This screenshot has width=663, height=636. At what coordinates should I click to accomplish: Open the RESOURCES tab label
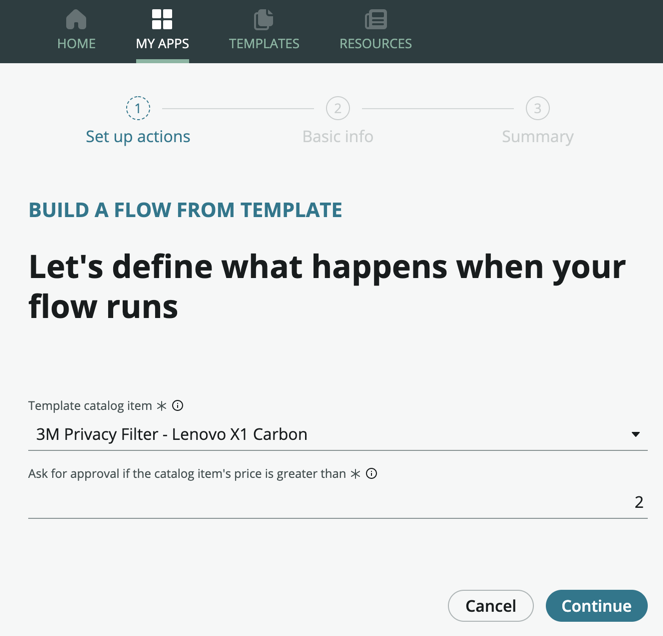click(x=375, y=44)
